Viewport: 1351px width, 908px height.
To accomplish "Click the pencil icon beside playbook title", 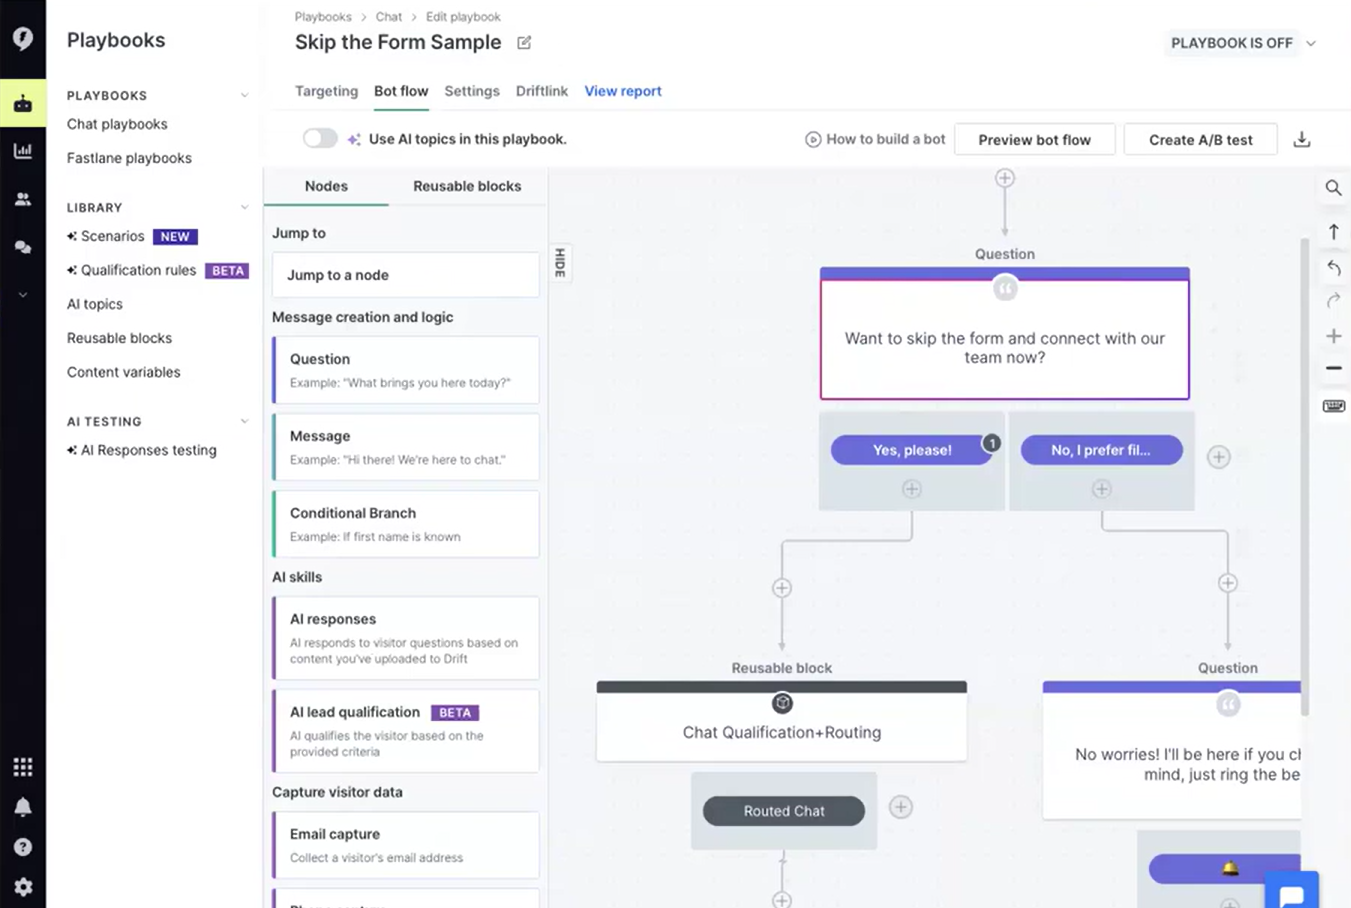I will 524,43.
